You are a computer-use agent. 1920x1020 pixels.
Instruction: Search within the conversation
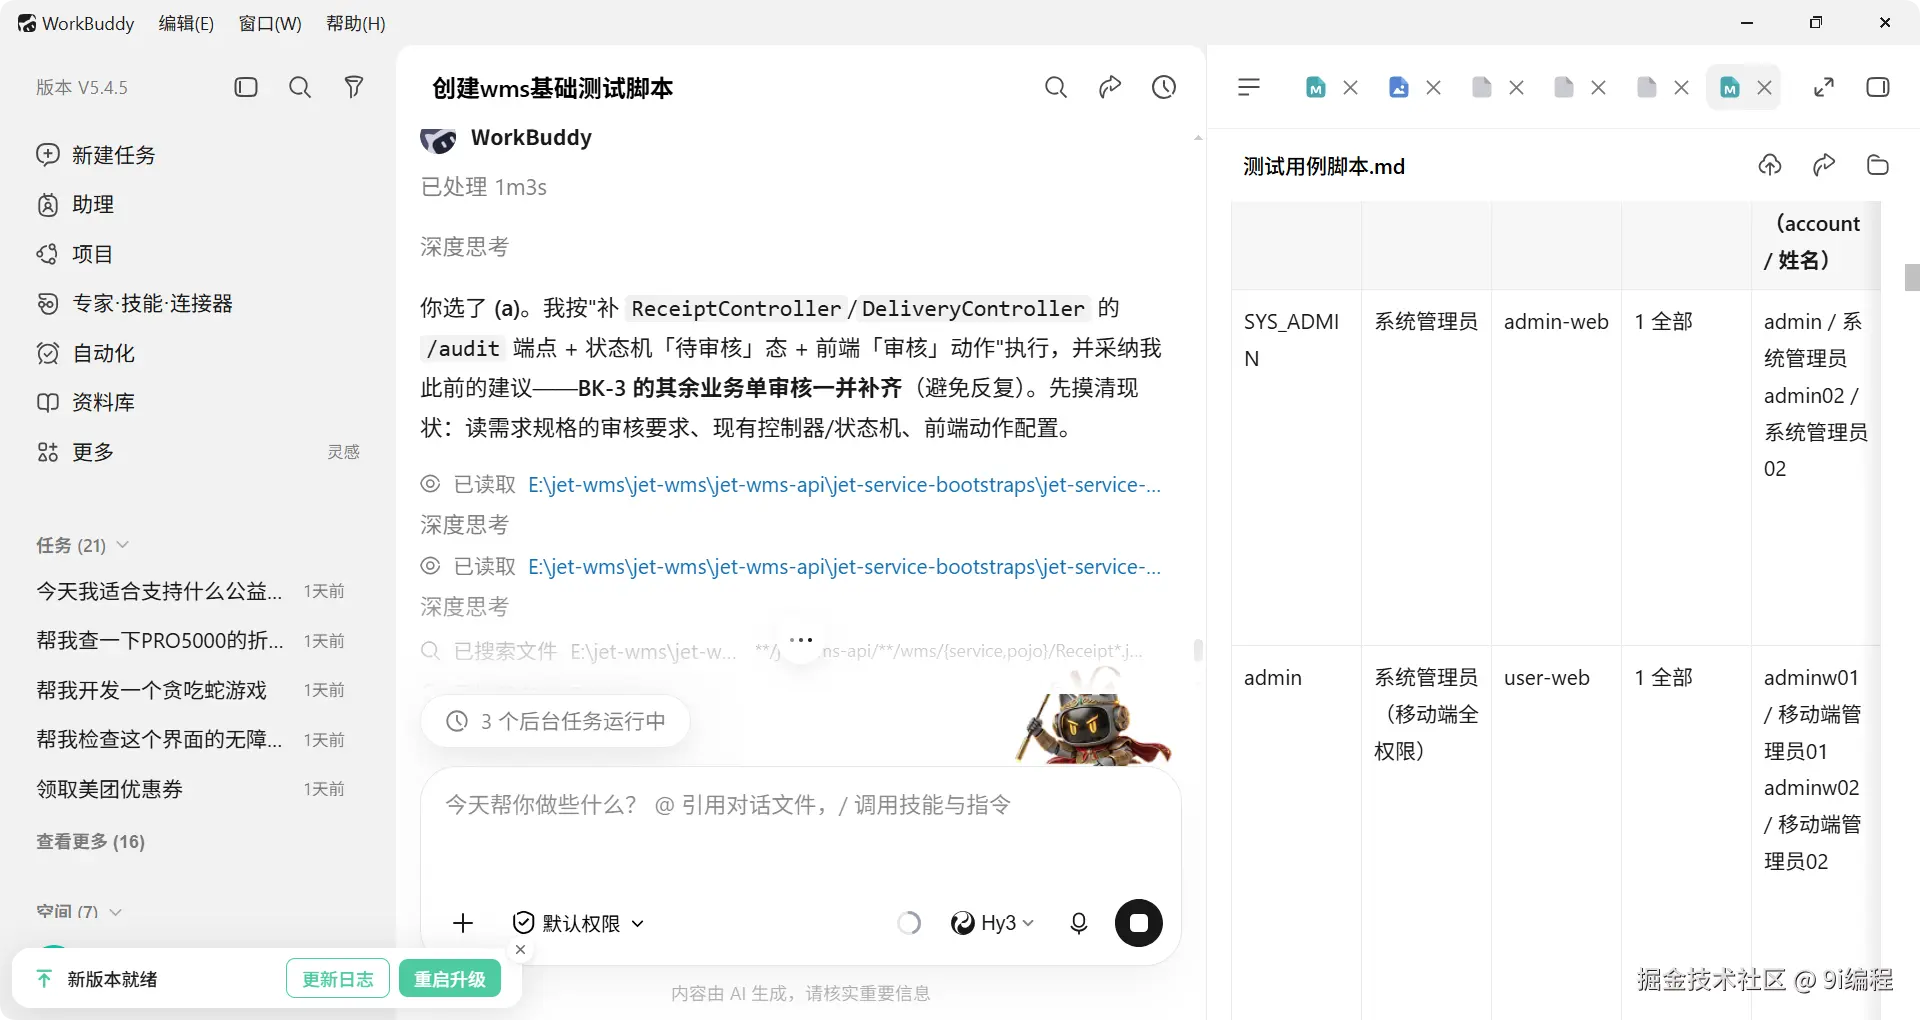coord(1056,88)
